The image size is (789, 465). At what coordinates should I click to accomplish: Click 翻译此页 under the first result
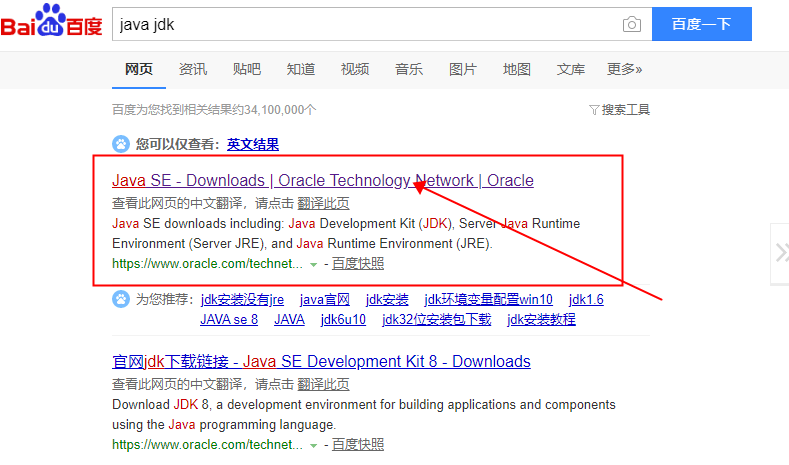click(323, 203)
